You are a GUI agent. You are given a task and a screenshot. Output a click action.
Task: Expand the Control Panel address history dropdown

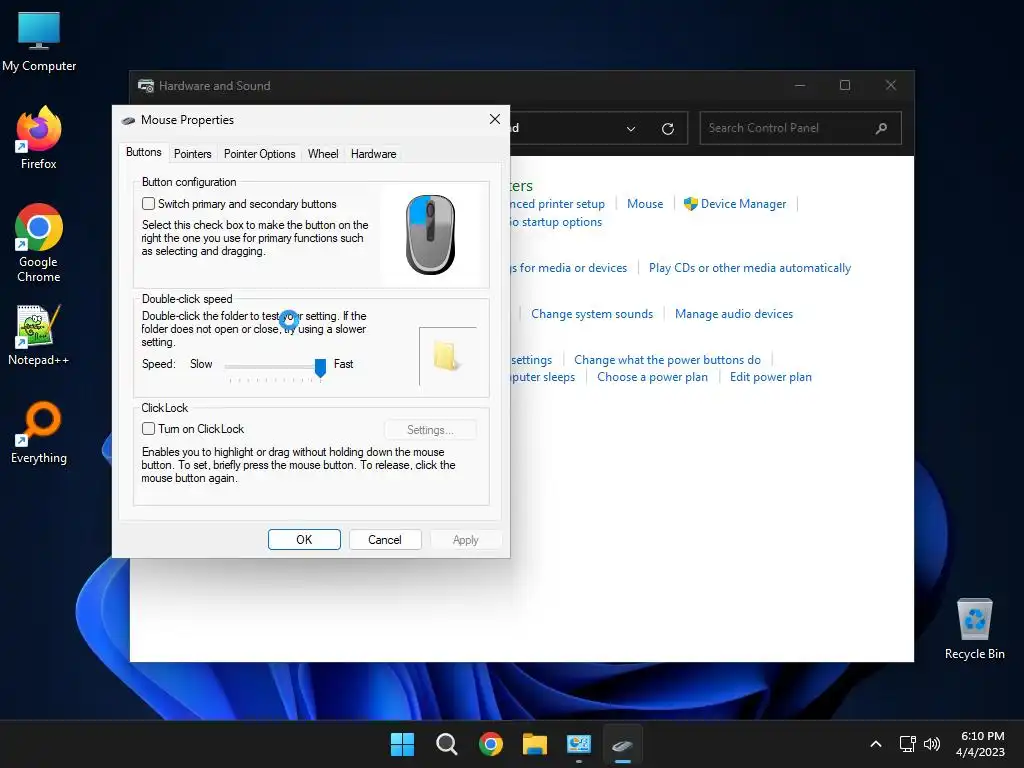click(631, 129)
